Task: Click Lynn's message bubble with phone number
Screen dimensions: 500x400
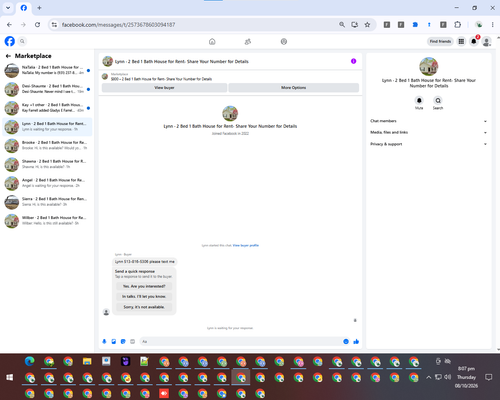Action: point(145,262)
